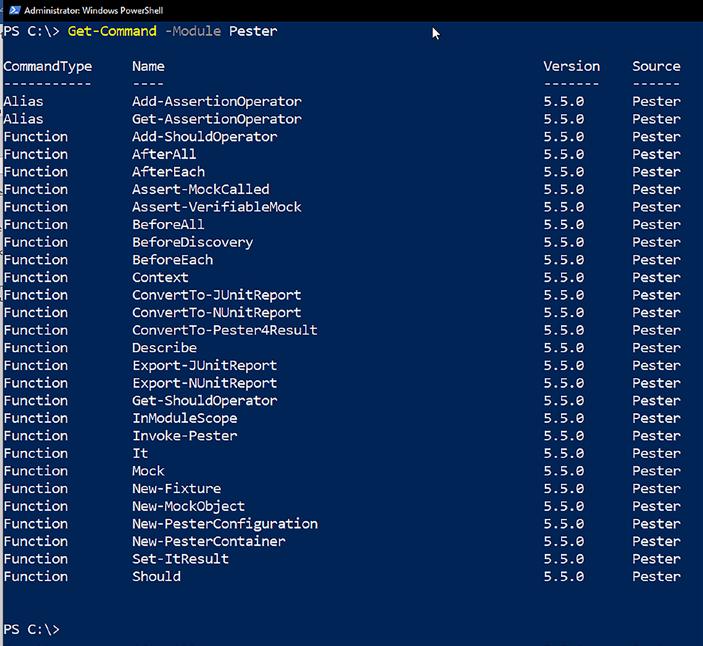
Task: Click the Name column header
Action: [148, 66]
